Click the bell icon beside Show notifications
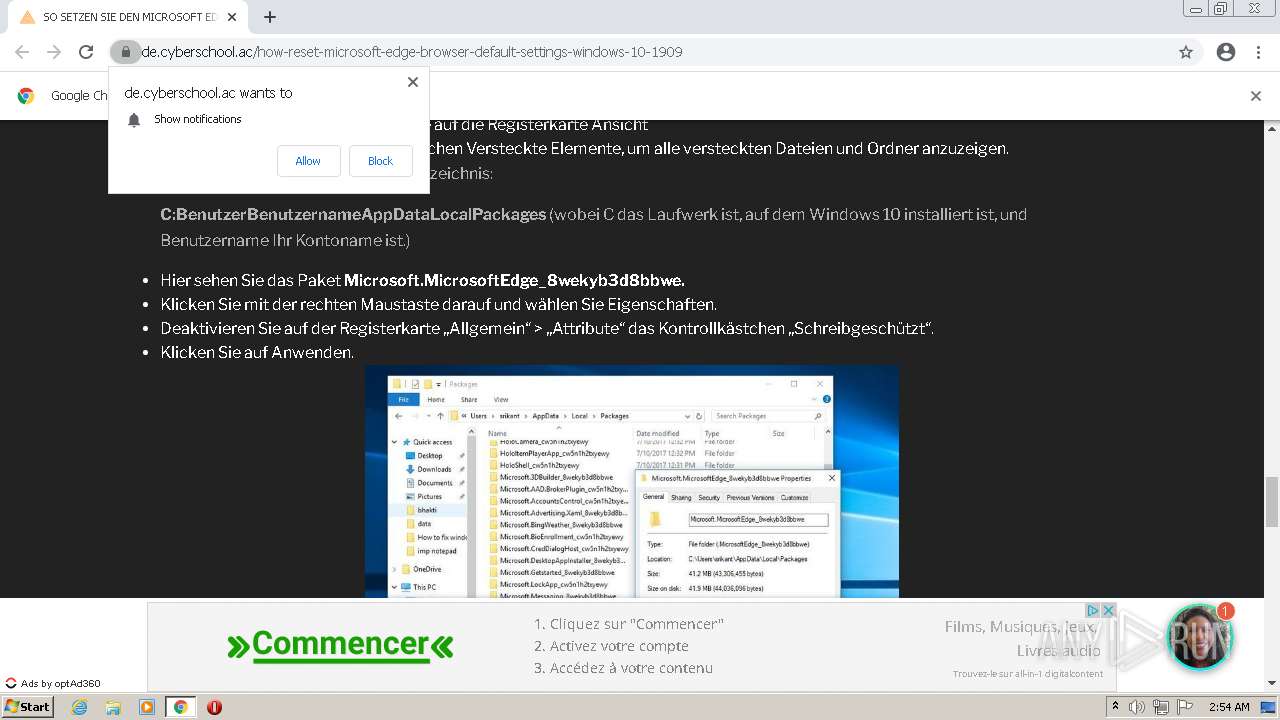The width and height of the screenshot is (1280, 720). (134, 120)
